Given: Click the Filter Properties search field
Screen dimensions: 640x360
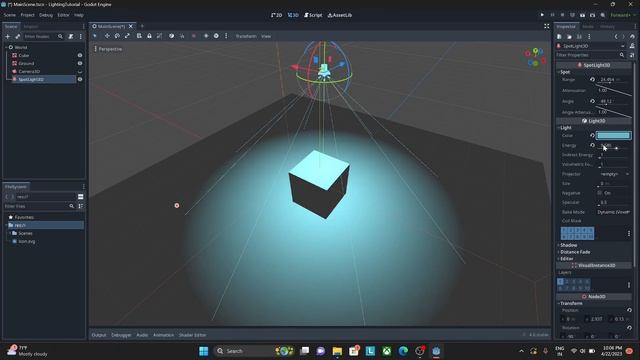Looking at the screenshot, I should (x=591, y=55).
